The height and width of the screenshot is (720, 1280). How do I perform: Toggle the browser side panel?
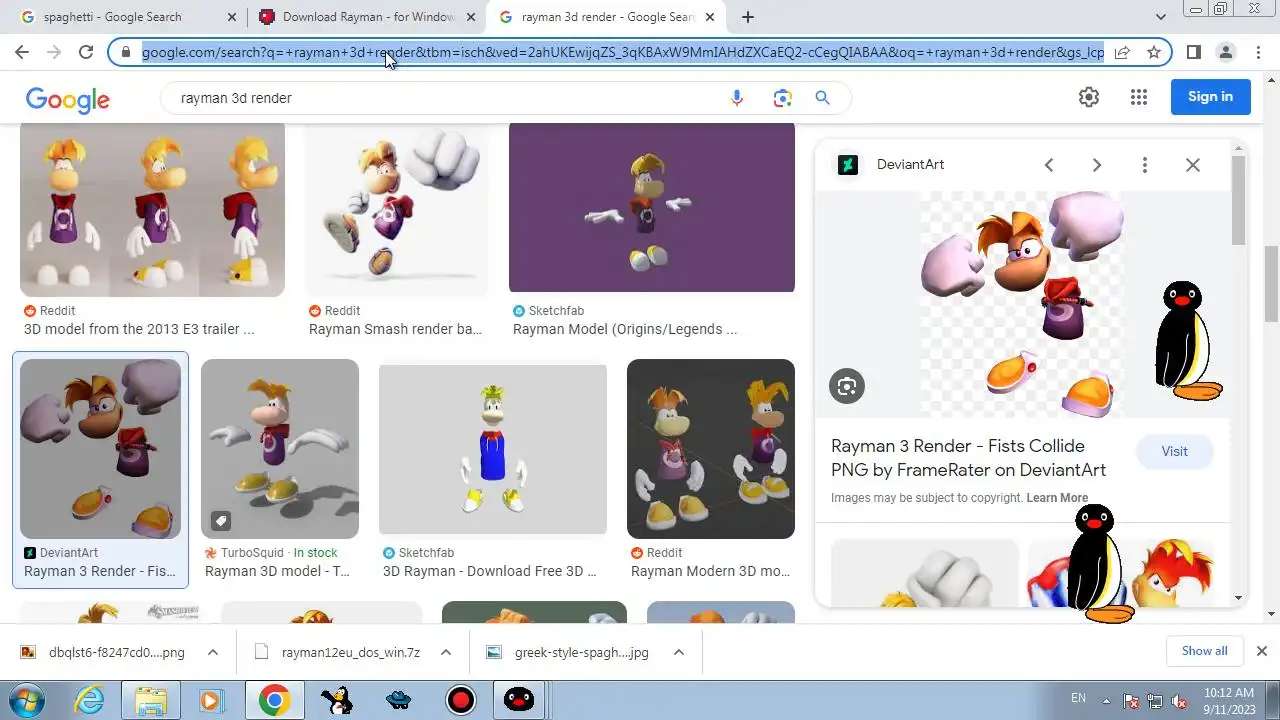point(1193,52)
